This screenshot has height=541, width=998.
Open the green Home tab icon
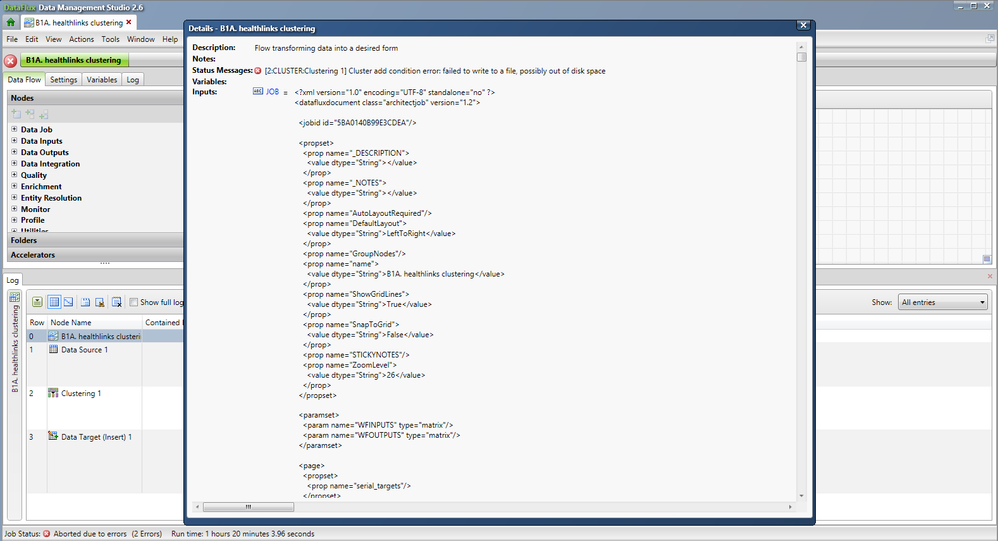pos(11,22)
